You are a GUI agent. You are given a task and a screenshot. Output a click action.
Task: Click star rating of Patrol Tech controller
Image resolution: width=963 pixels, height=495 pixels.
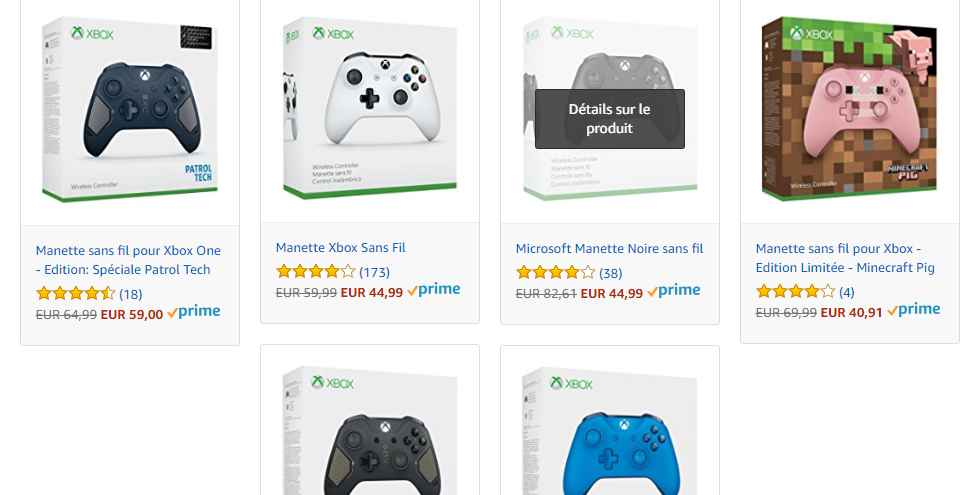(76, 294)
